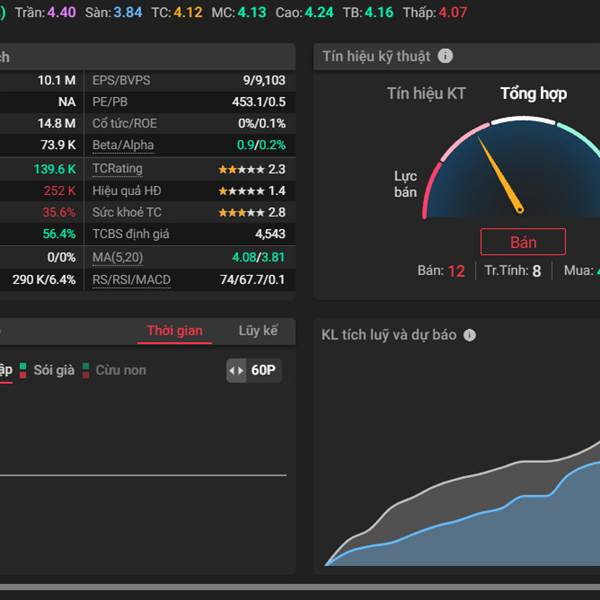
Task: Open the Lũy kế tab
Action: point(258,331)
